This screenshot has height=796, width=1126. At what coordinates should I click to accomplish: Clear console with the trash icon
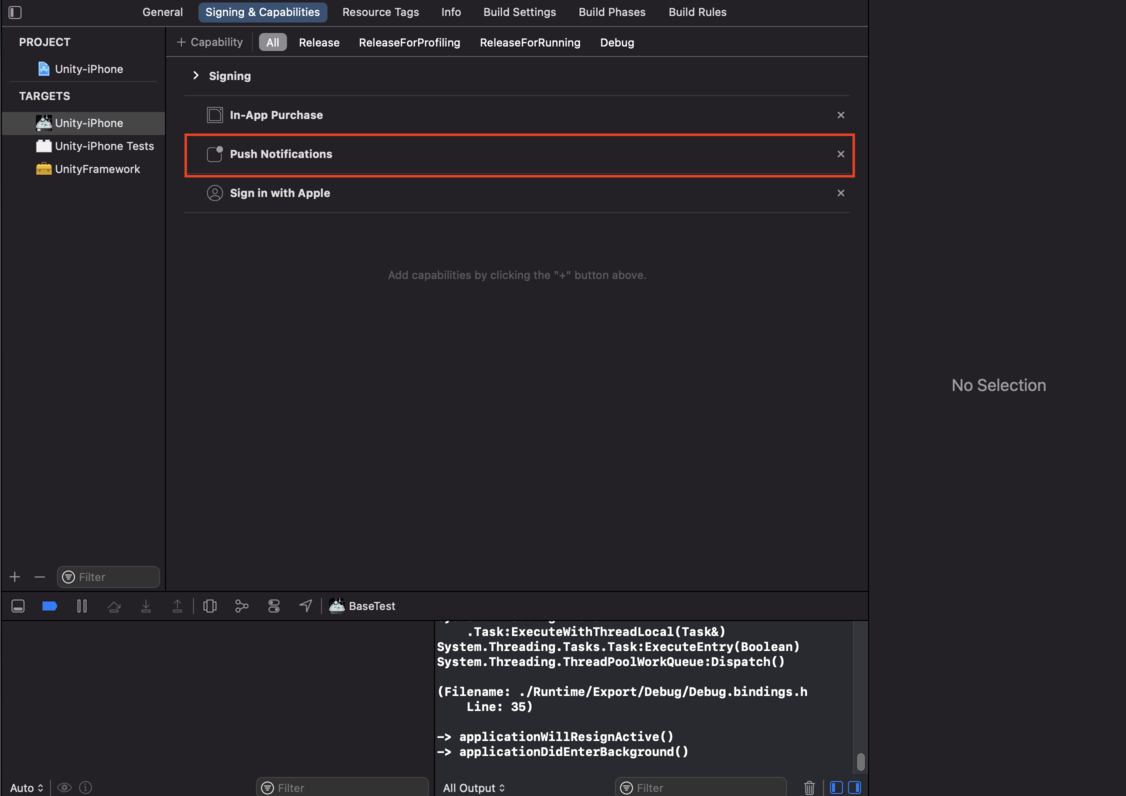[x=809, y=787]
